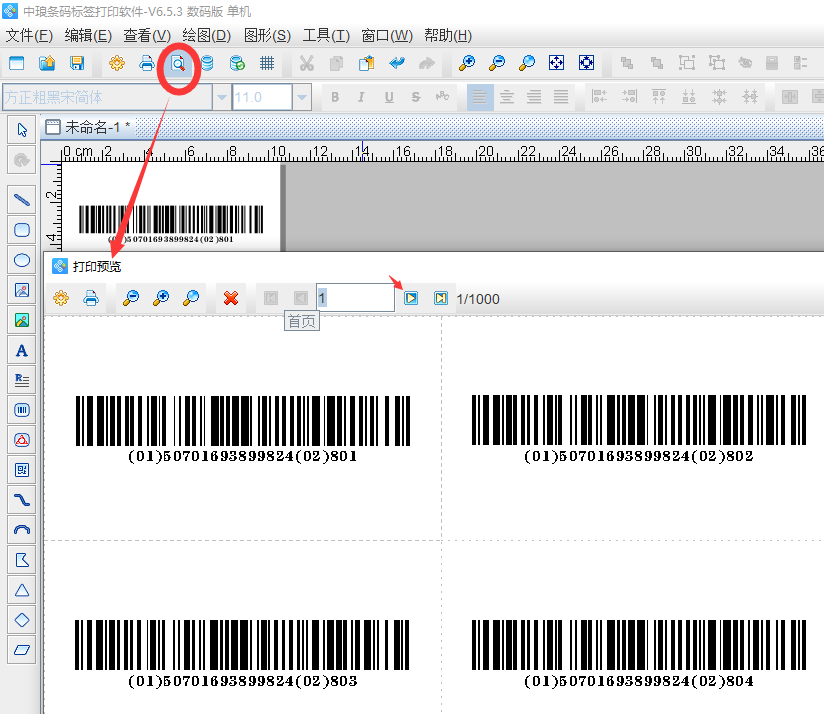Click the database icon with green badge
The height and width of the screenshot is (714, 824).
tap(237, 63)
